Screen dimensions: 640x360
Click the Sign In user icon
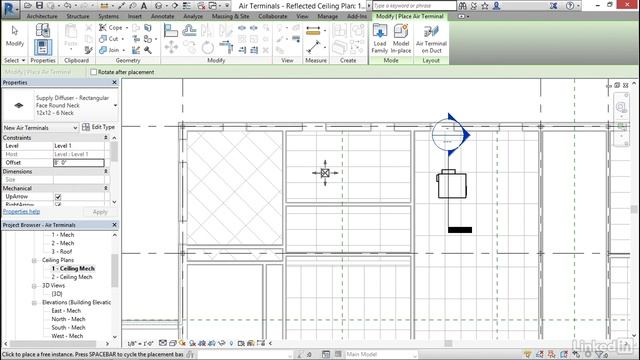(x=496, y=6)
